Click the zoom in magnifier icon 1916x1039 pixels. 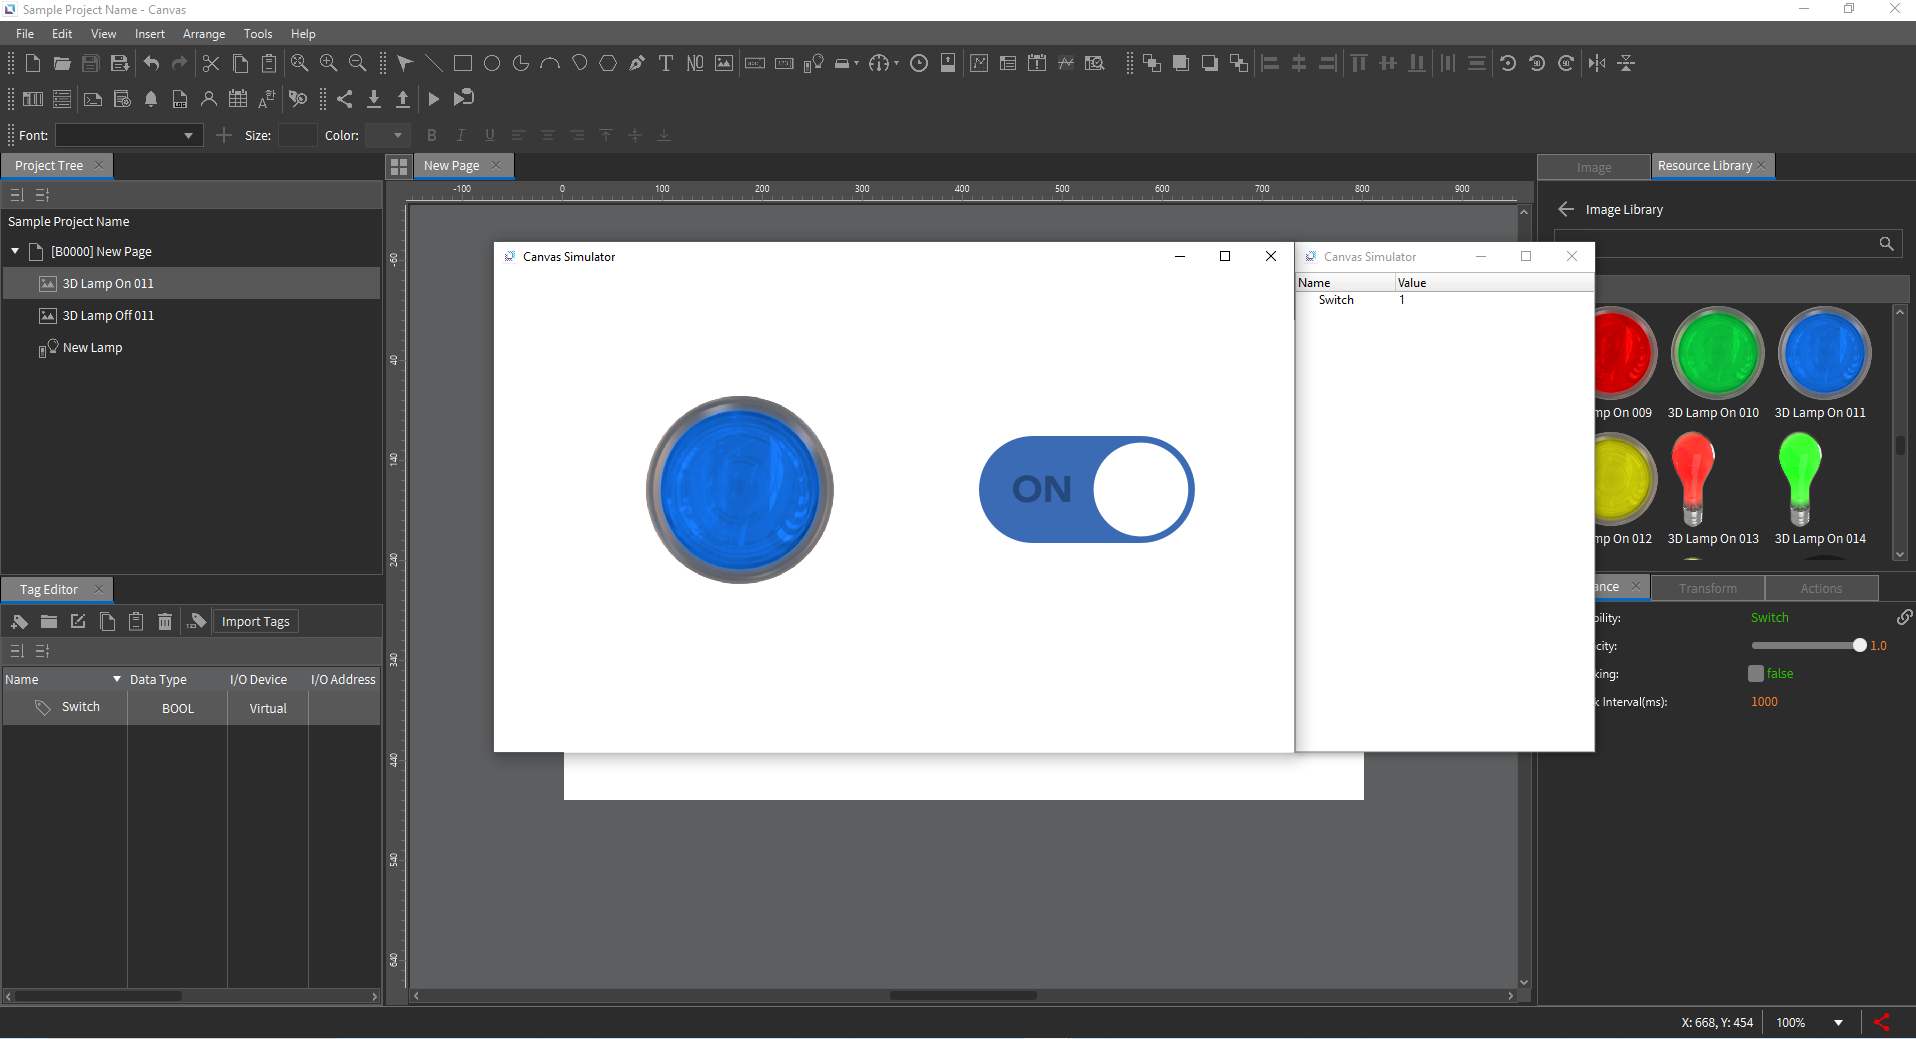pos(328,63)
